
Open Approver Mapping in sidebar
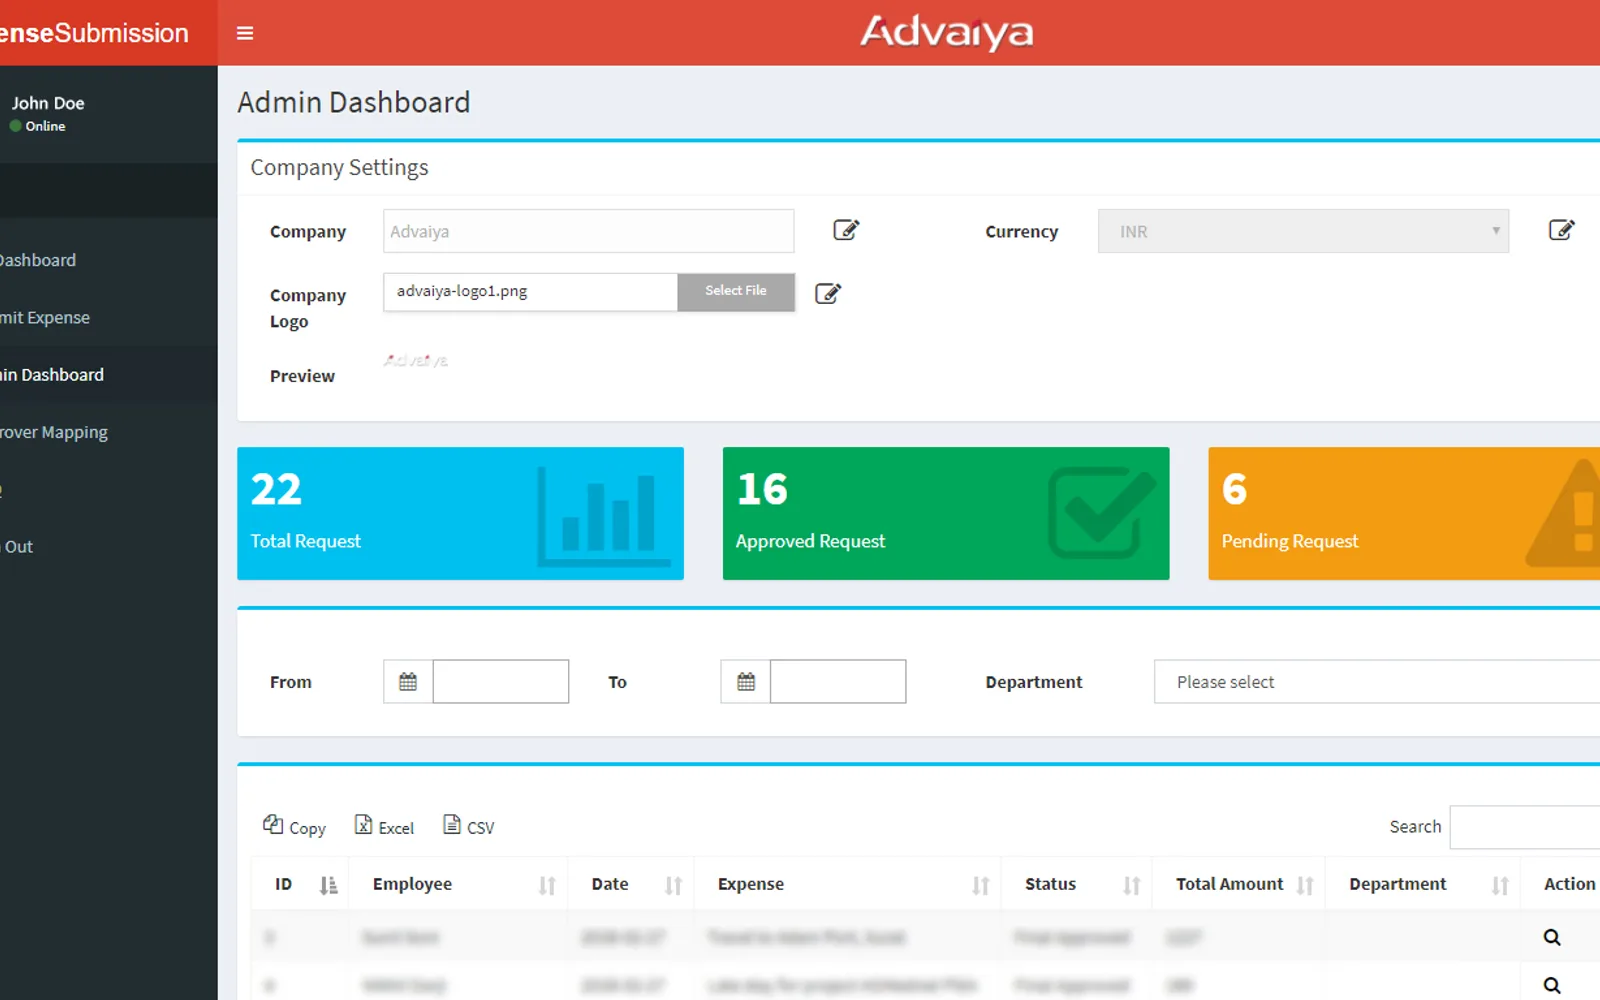[x=54, y=432]
